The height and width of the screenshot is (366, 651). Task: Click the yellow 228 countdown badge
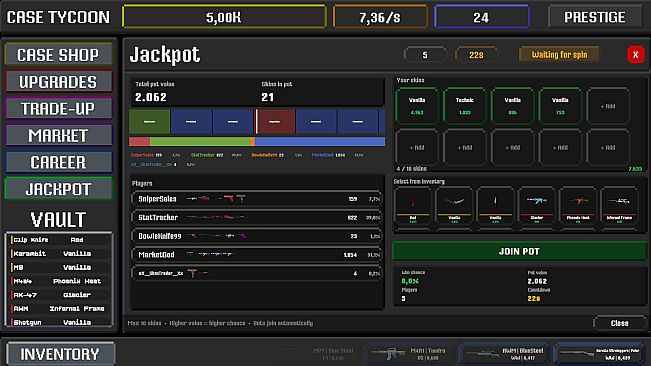coord(476,55)
